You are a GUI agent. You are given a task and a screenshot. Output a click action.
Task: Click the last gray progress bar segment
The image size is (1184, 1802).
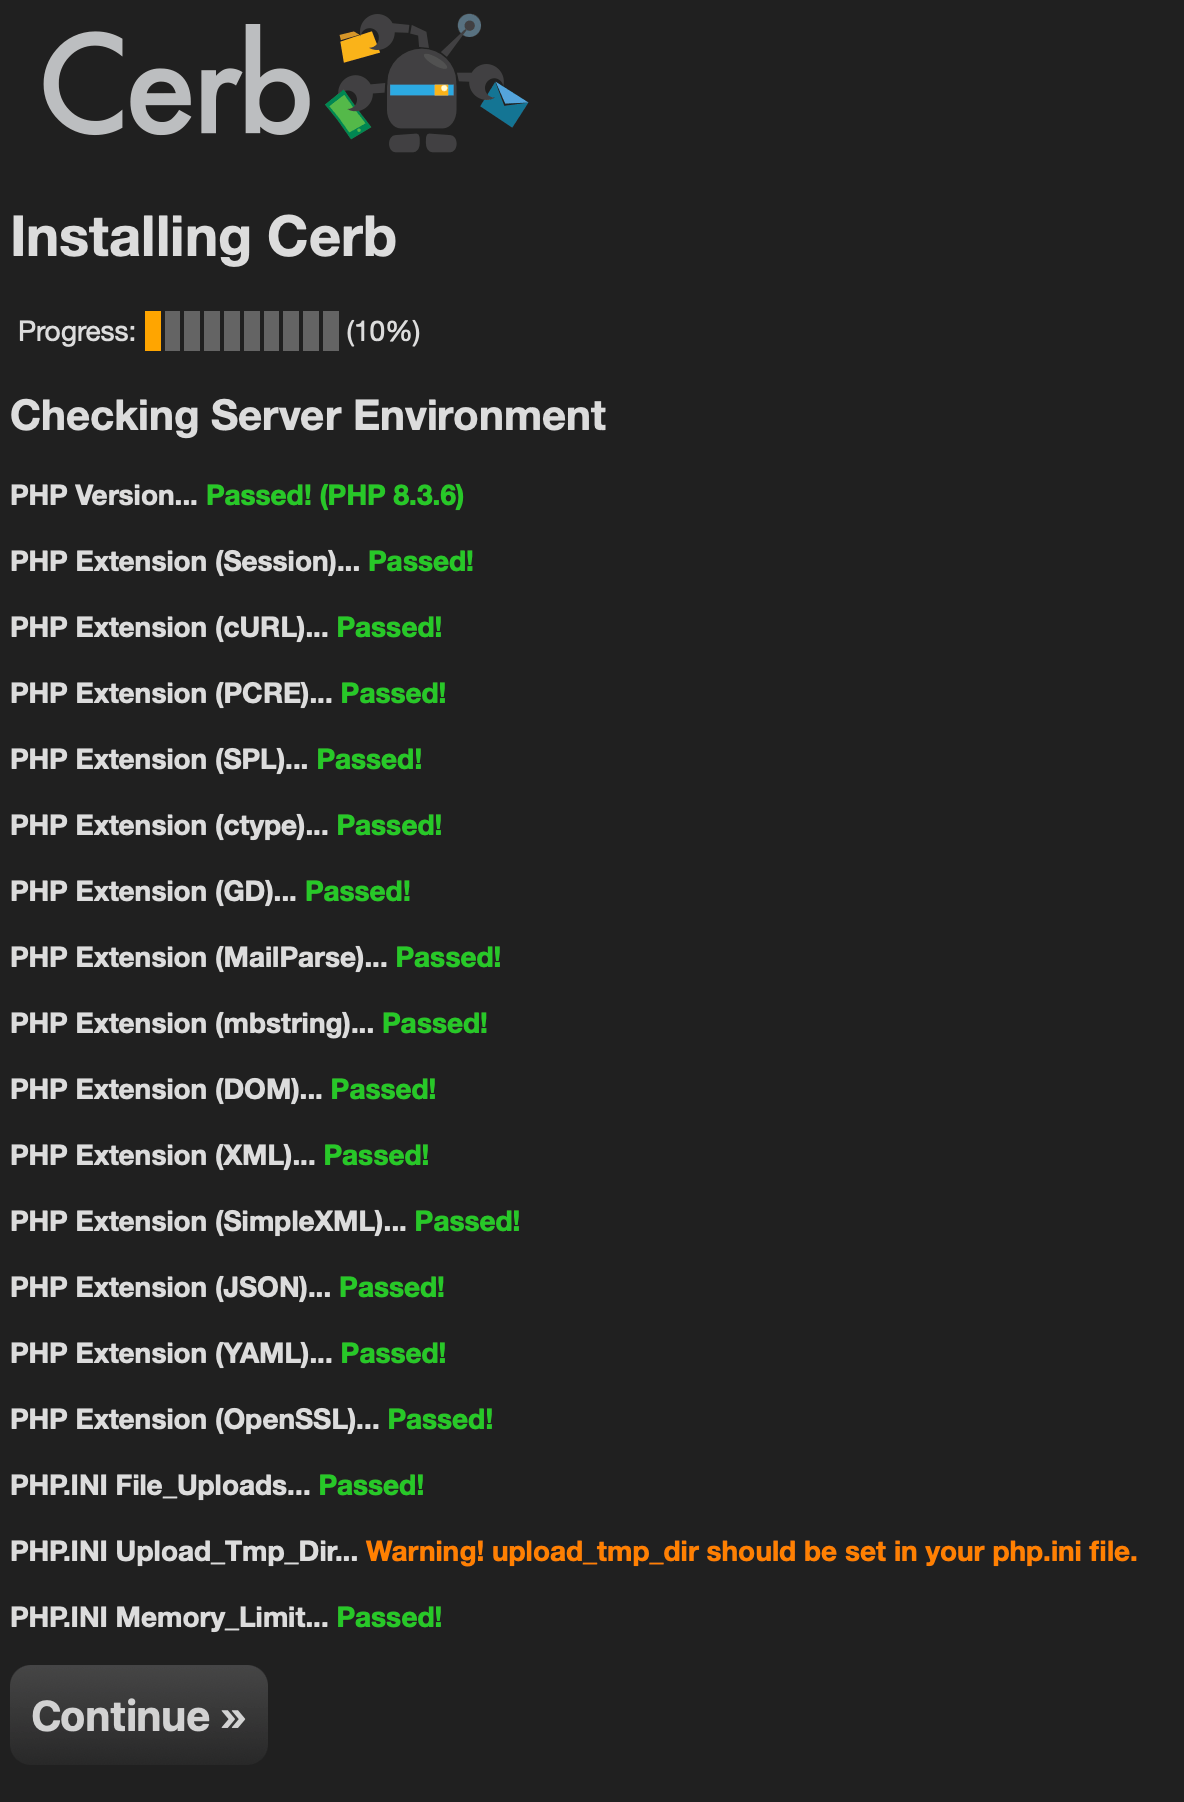click(331, 331)
